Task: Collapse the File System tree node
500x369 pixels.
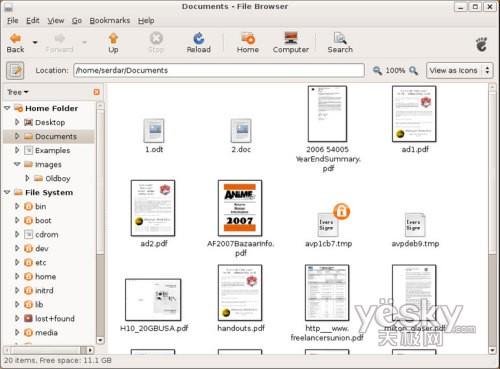Action: tap(7, 192)
